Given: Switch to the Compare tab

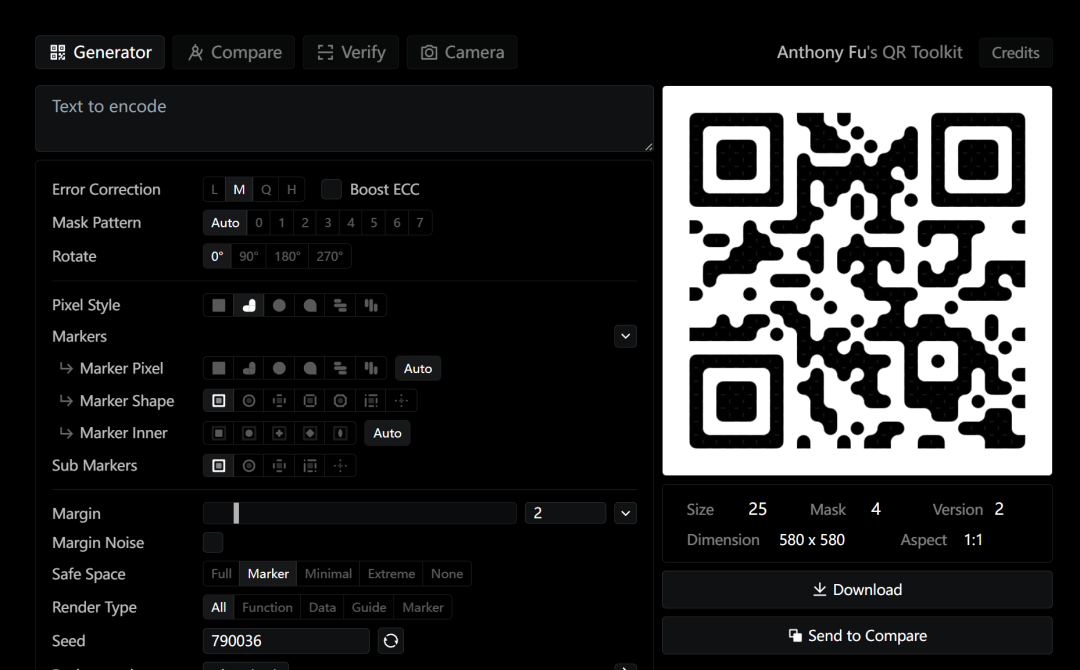Looking at the screenshot, I should 233,52.
